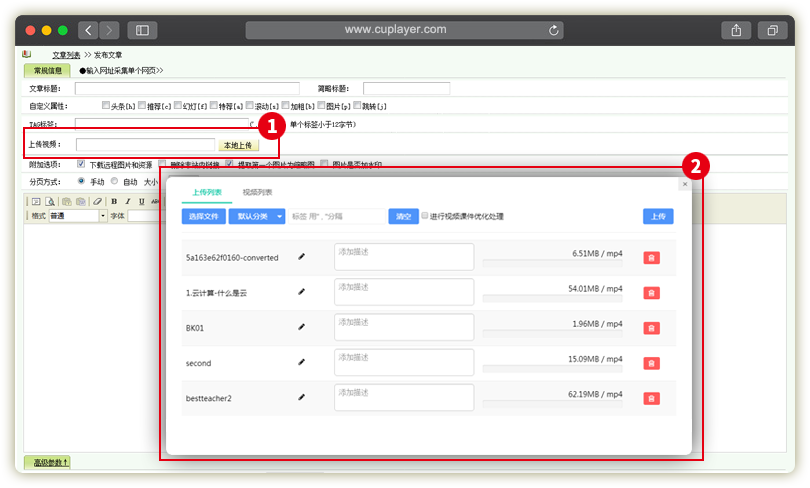The image size is (810, 488).
Task: Reload the page in the address bar
Action: [554, 30]
